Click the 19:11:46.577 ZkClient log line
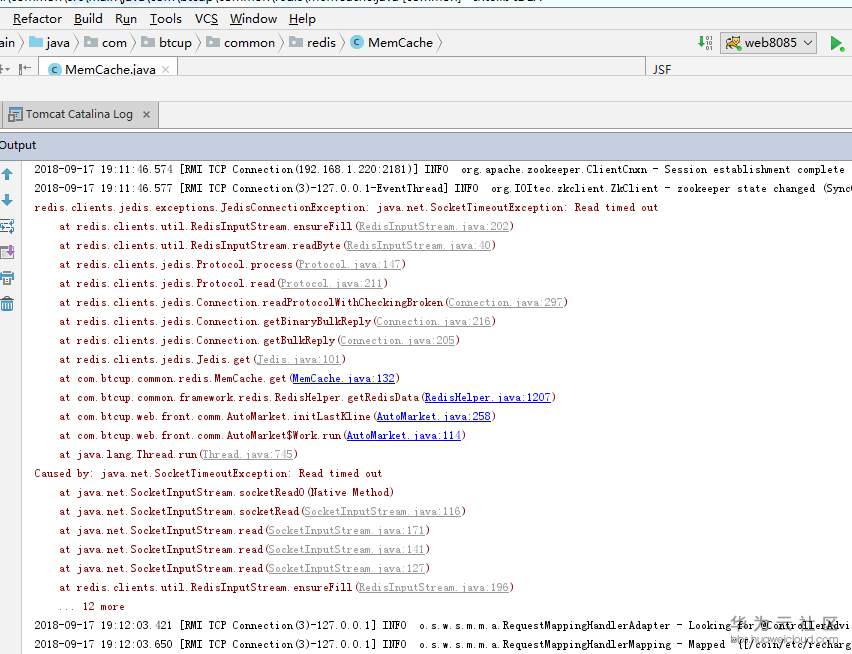This screenshot has width=852, height=654. (442, 188)
